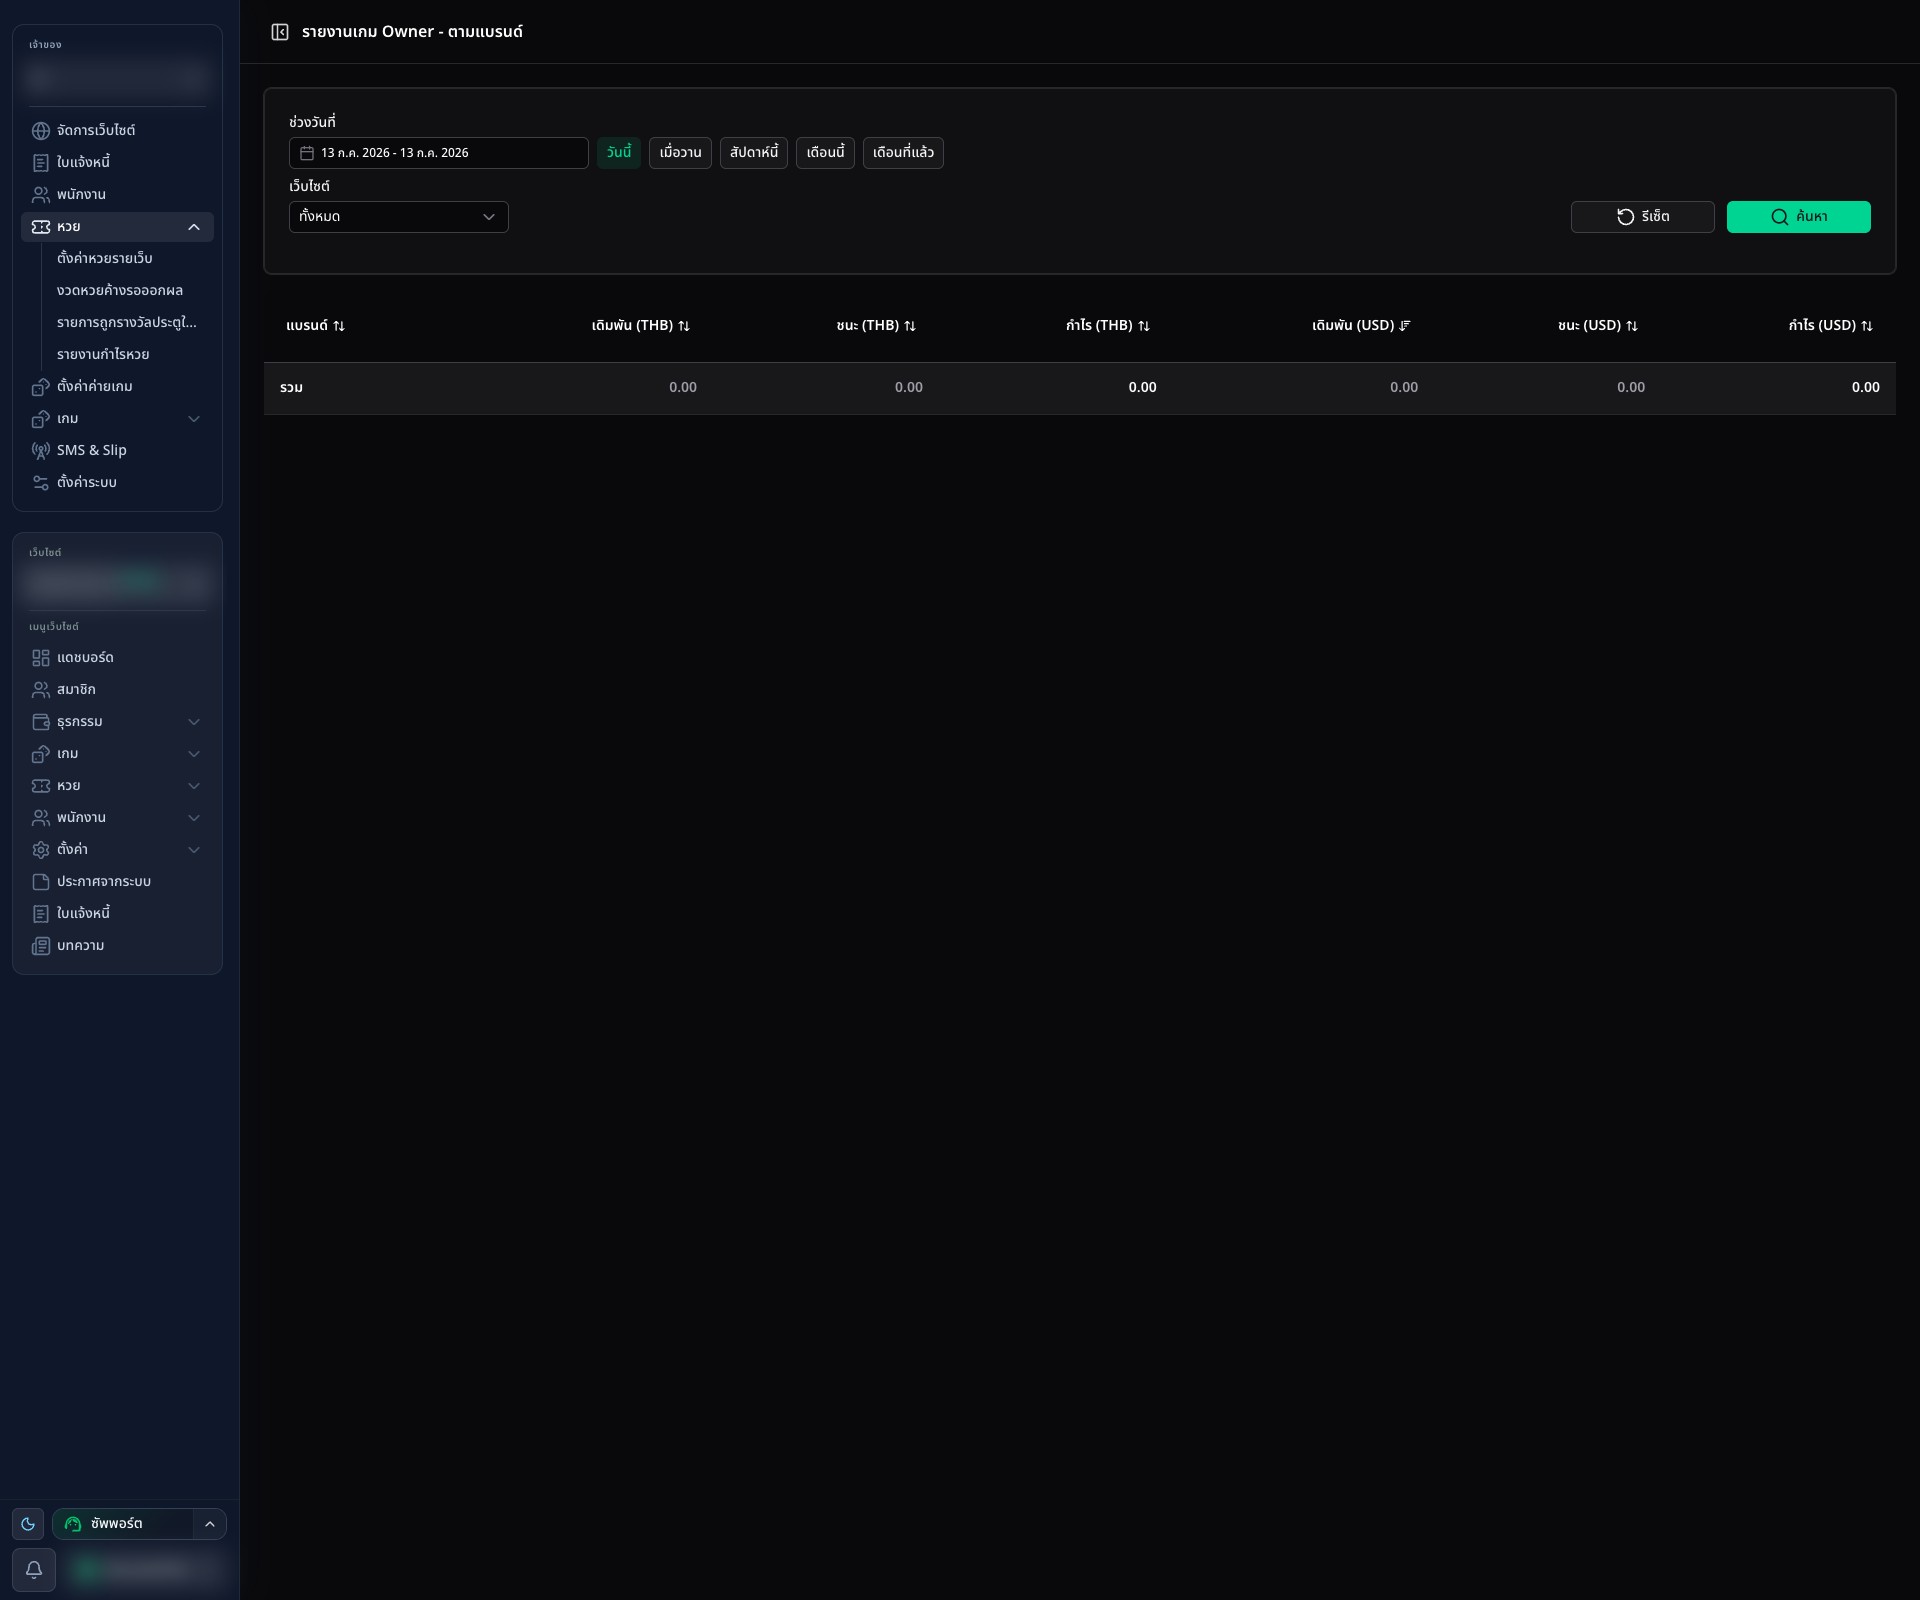
Task: Open แดชบอร์ด dashboard grid icon
Action: pos(41,658)
